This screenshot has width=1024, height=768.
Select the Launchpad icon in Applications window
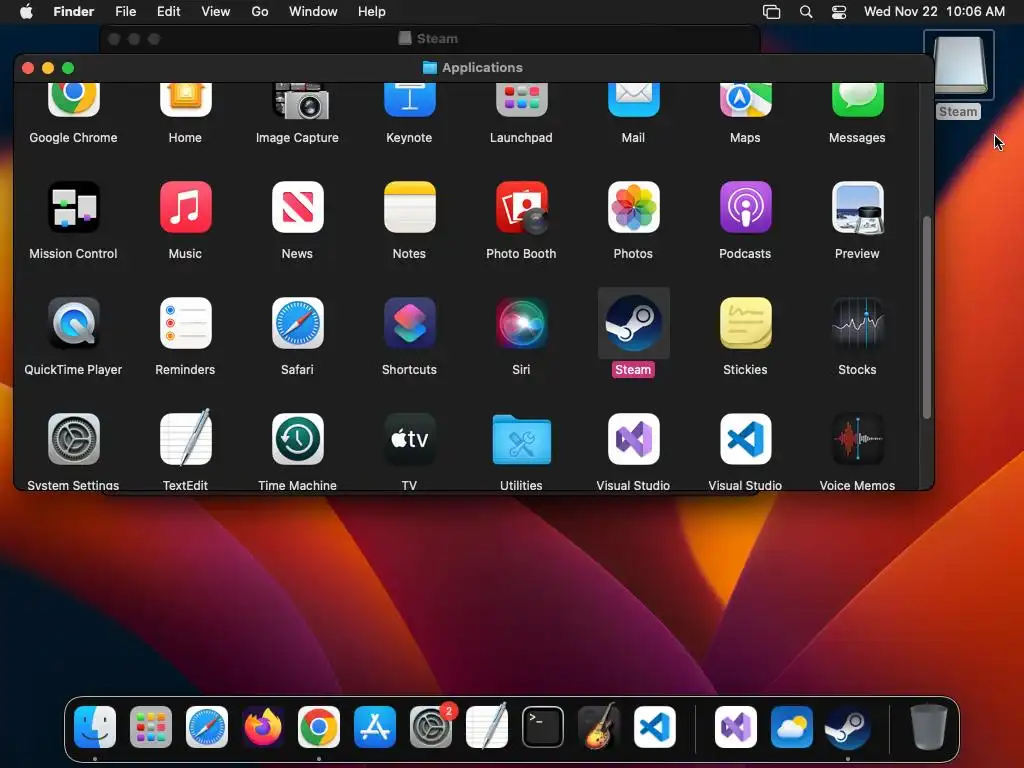[521, 100]
